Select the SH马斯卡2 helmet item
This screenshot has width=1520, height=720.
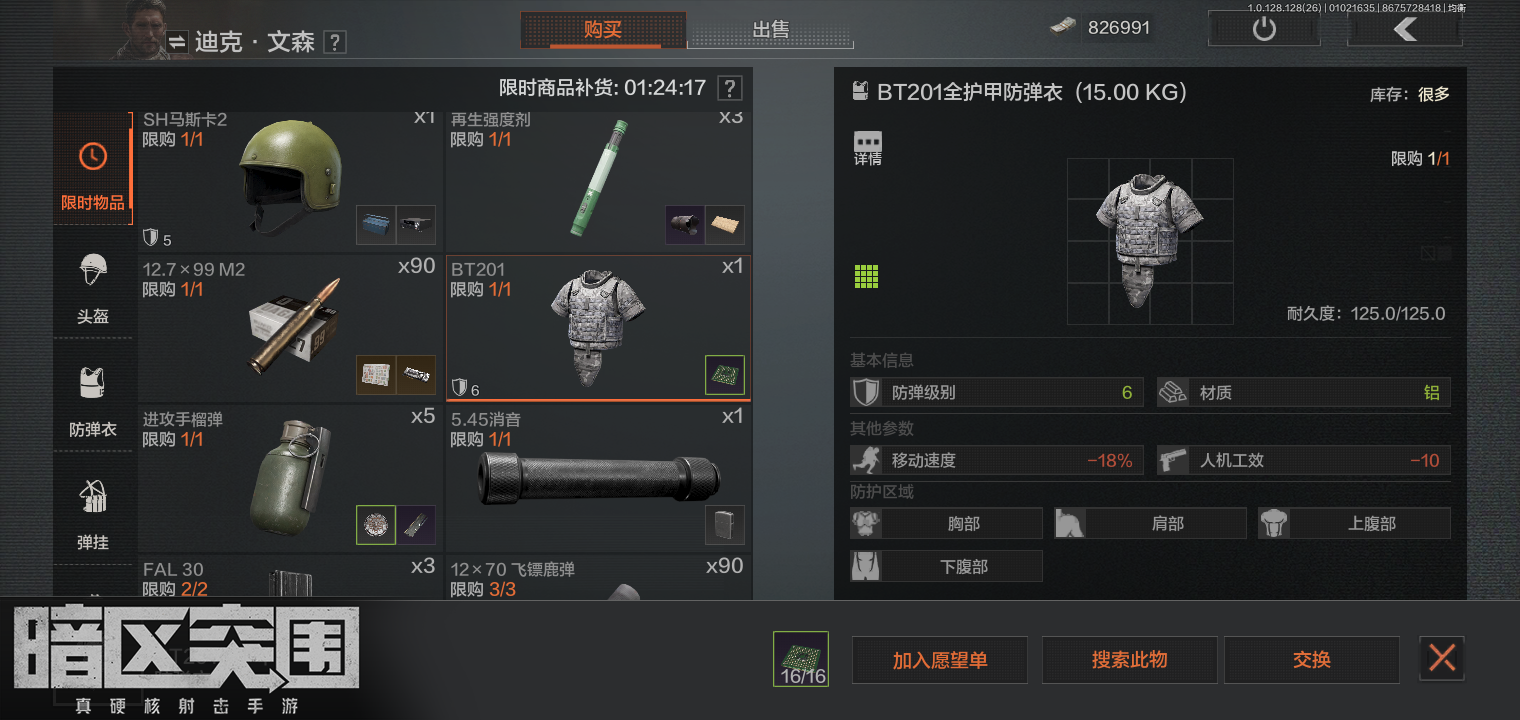tap(289, 180)
